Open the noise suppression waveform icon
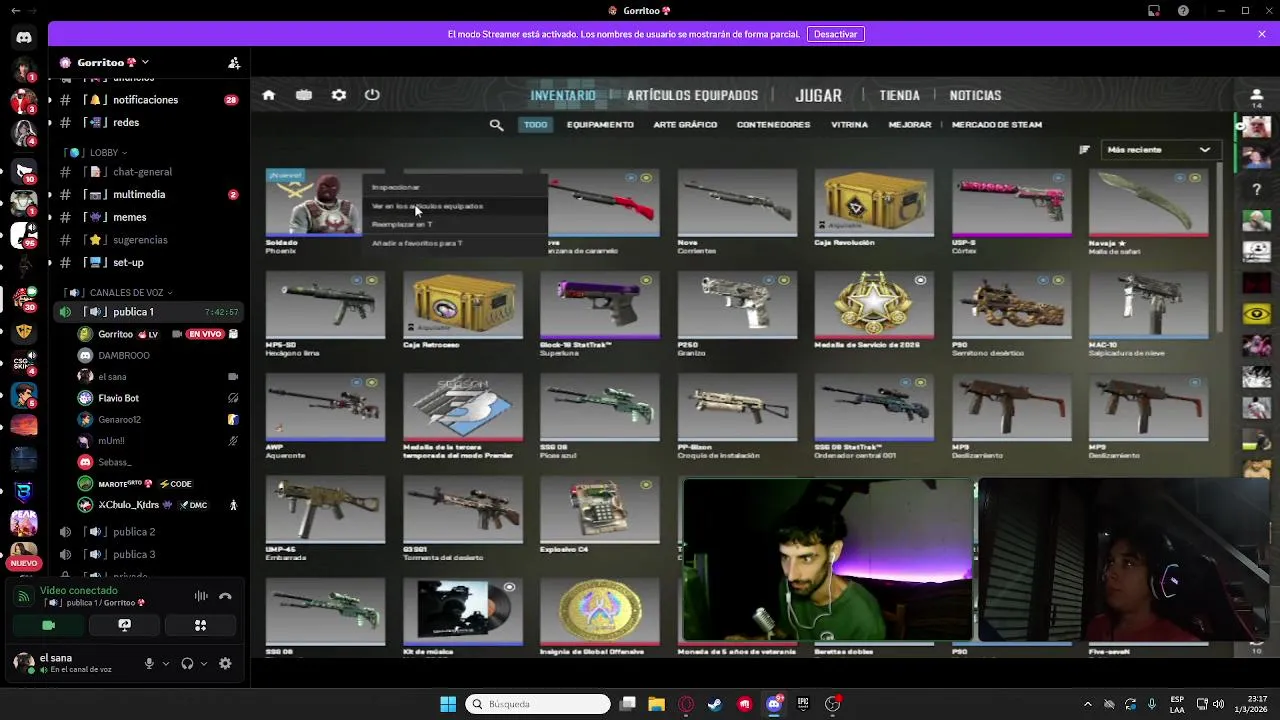The width and height of the screenshot is (1280, 720). tap(201, 596)
